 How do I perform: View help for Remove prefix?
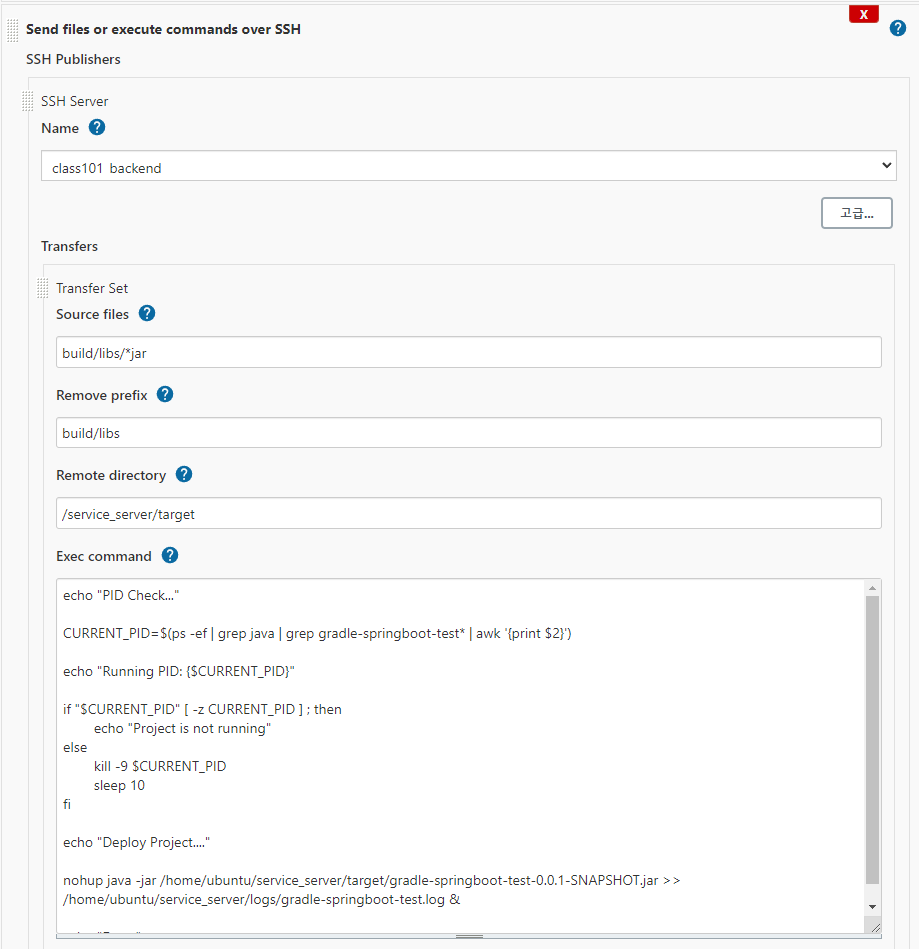(164, 394)
